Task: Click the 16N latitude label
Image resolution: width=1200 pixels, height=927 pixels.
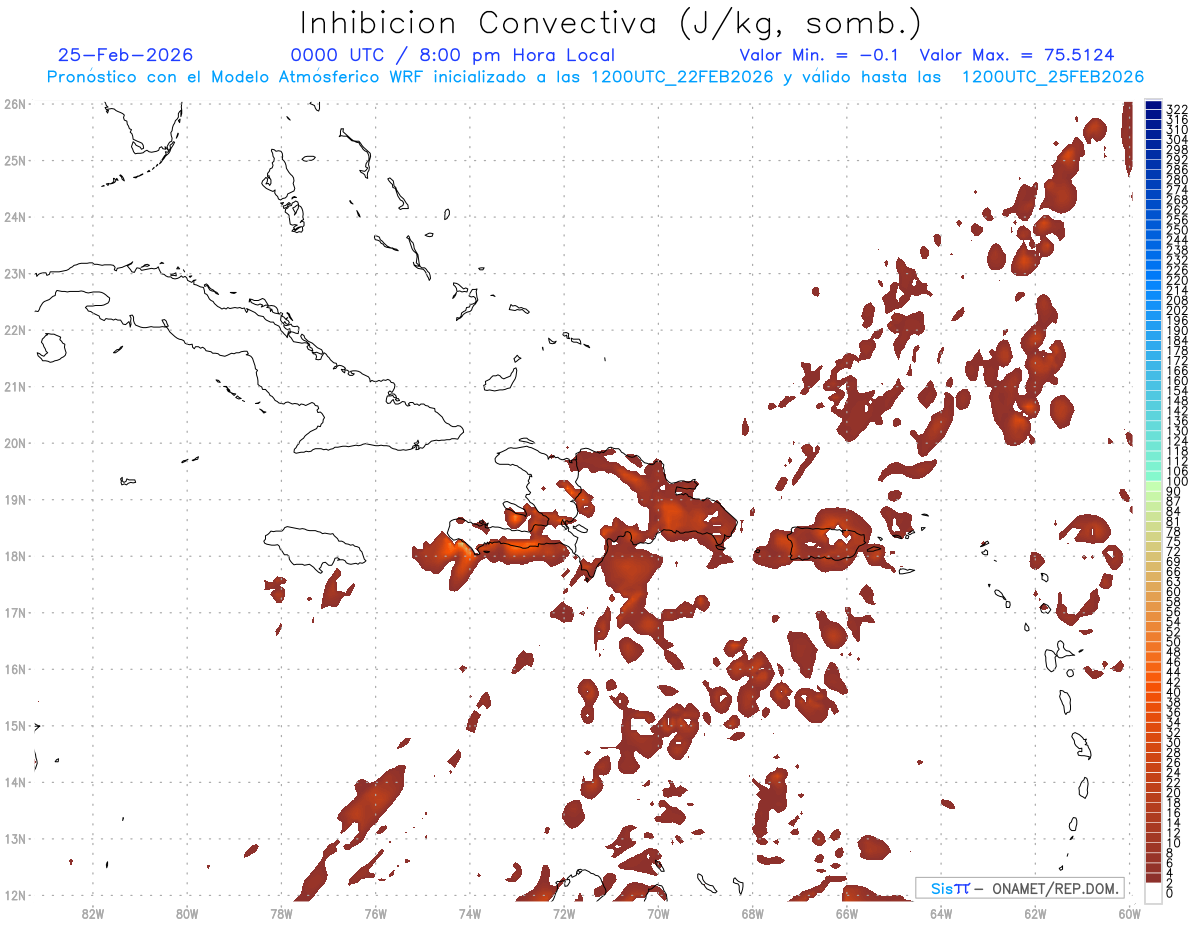Action: point(15,669)
